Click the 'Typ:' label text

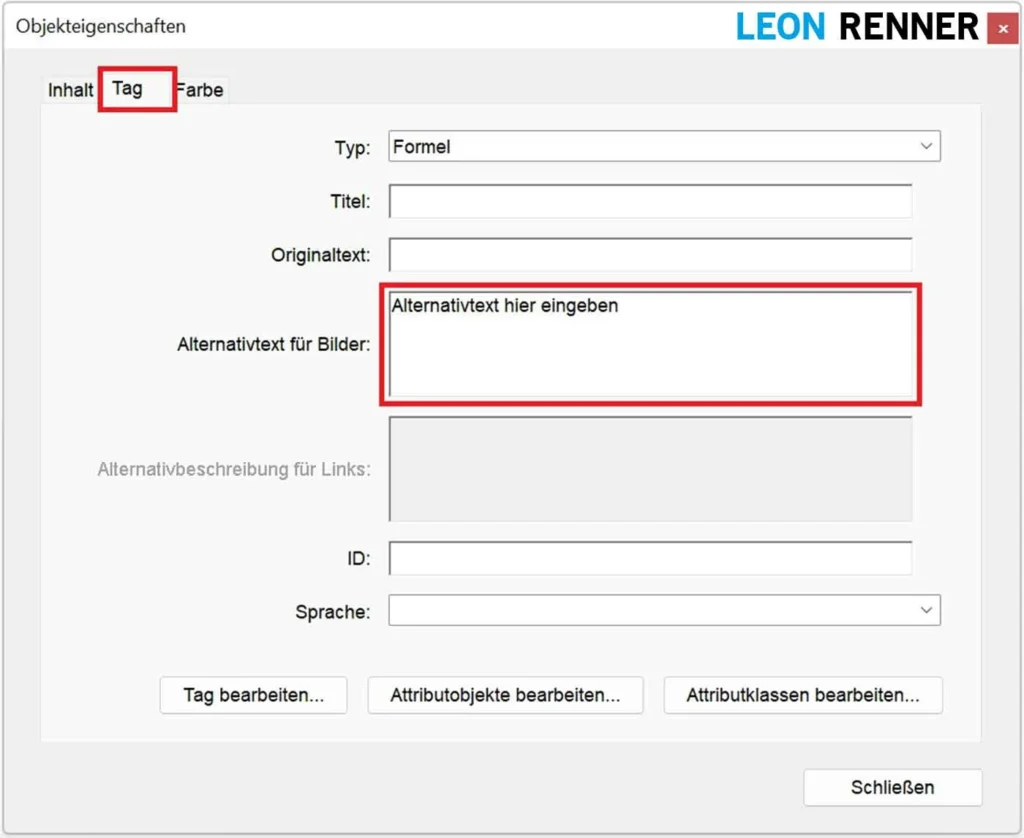point(352,148)
